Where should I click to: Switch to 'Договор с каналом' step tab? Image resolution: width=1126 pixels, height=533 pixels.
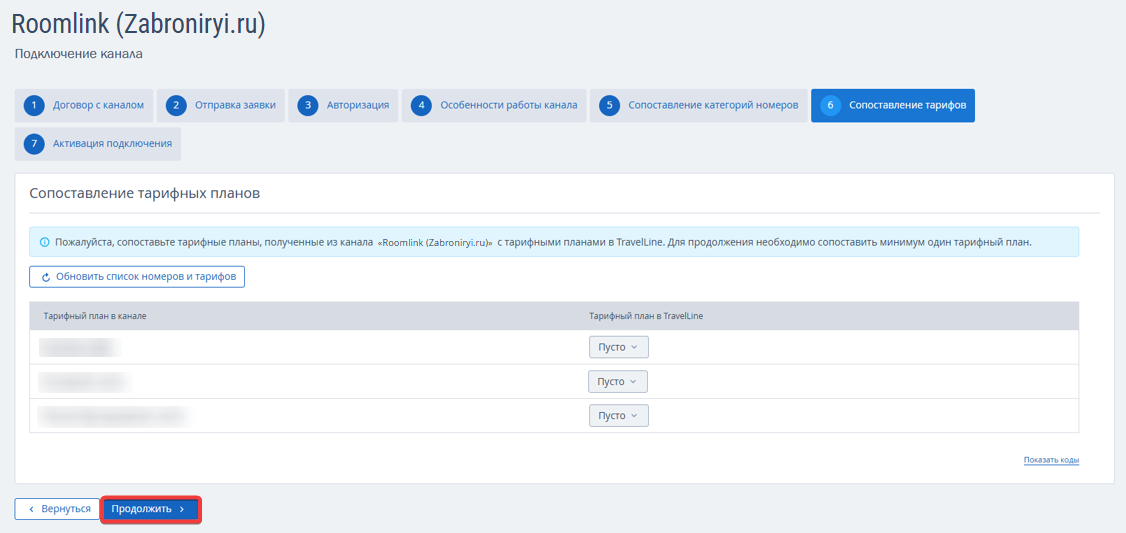point(98,105)
